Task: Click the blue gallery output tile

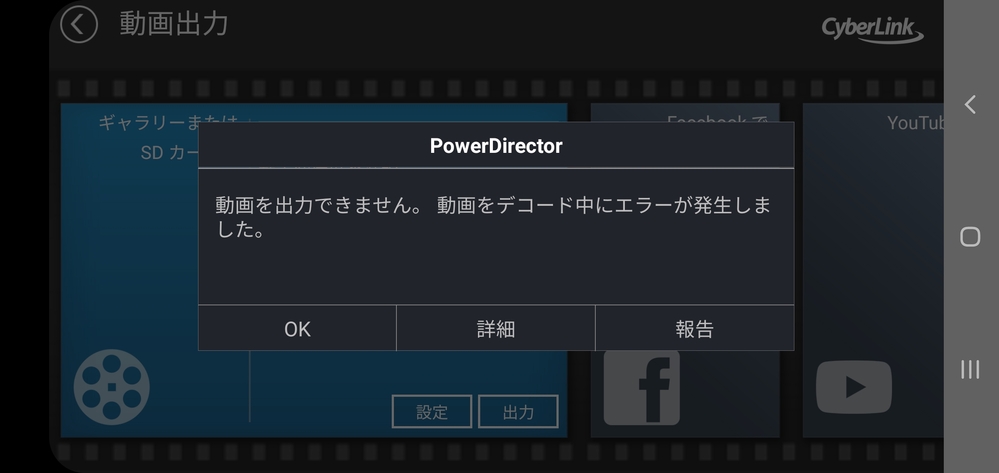Action: pos(314,270)
